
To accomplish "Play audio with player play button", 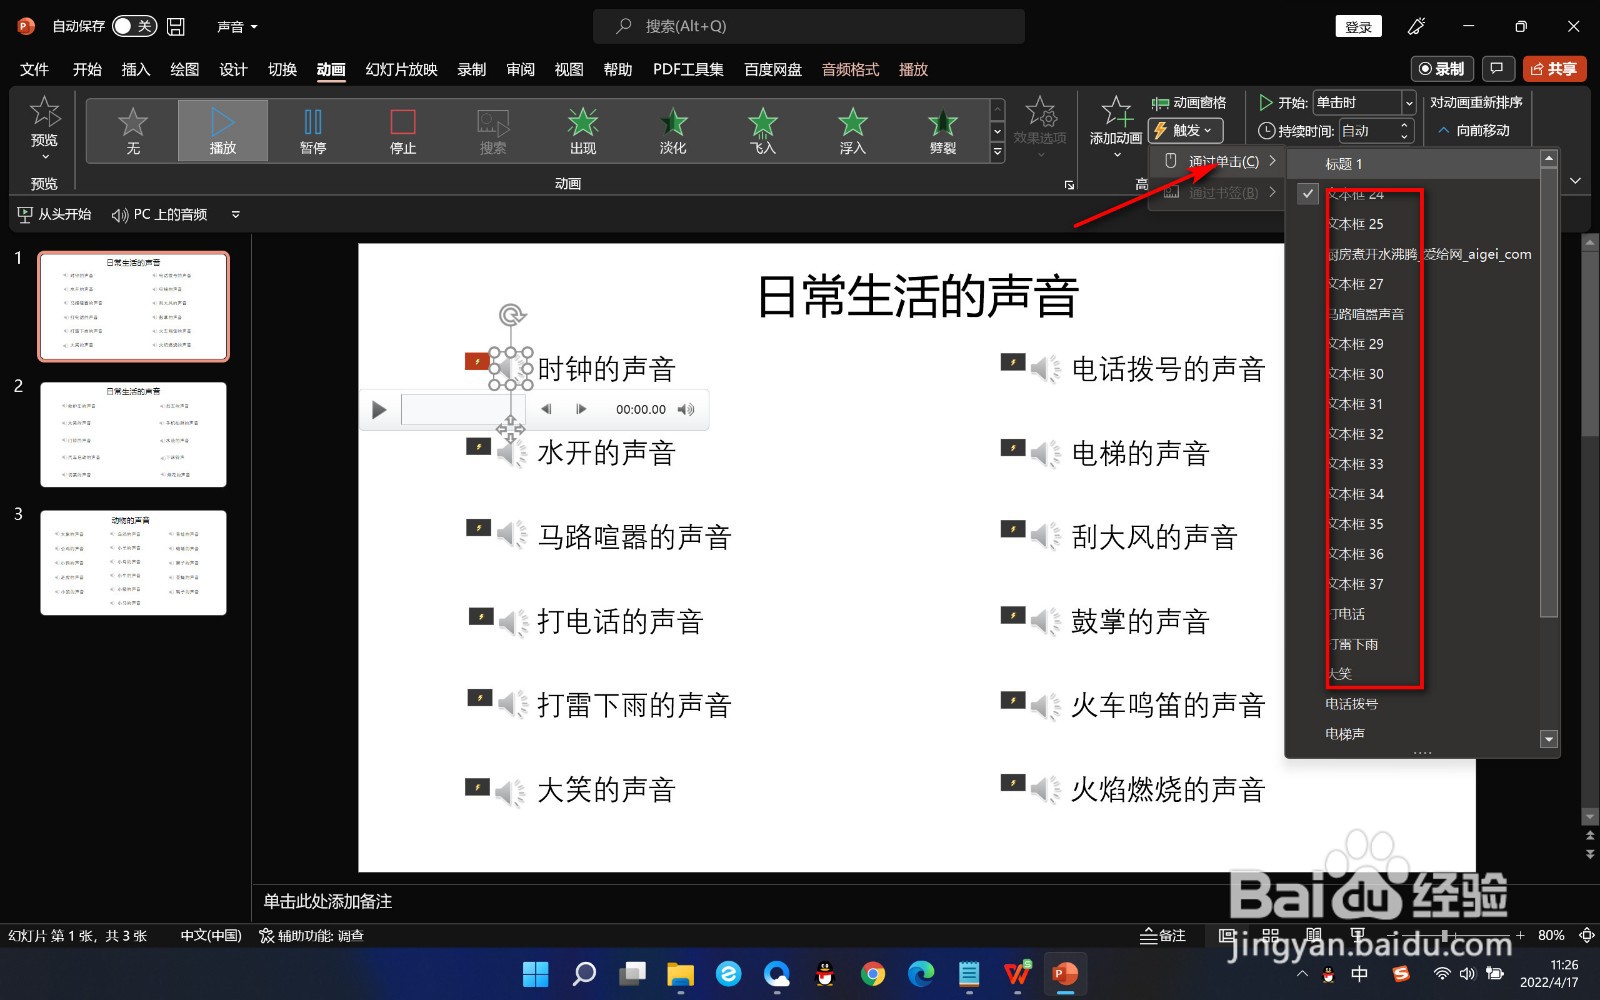I will 379,409.
